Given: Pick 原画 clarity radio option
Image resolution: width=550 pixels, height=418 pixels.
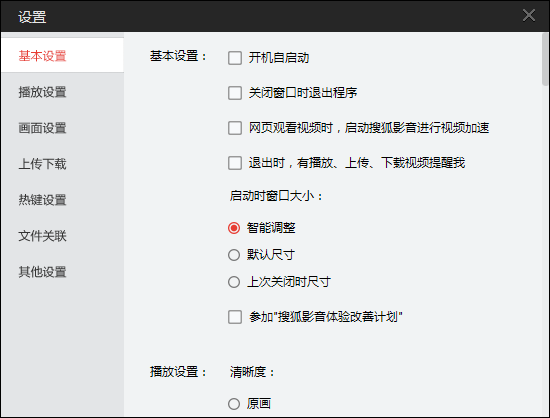Looking at the screenshot, I should point(234,404).
